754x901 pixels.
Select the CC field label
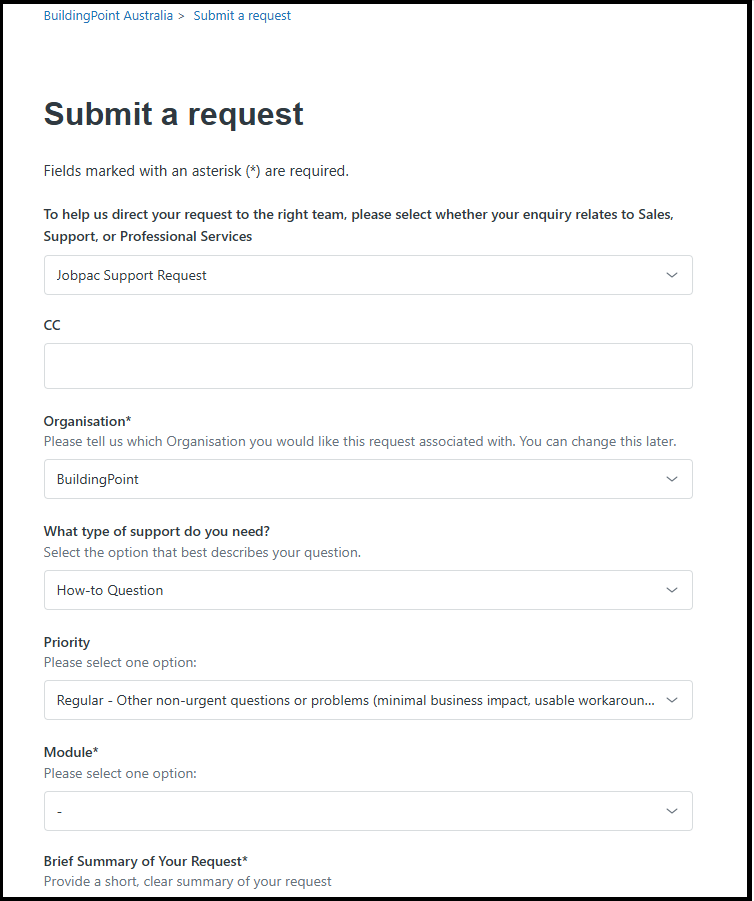51,325
